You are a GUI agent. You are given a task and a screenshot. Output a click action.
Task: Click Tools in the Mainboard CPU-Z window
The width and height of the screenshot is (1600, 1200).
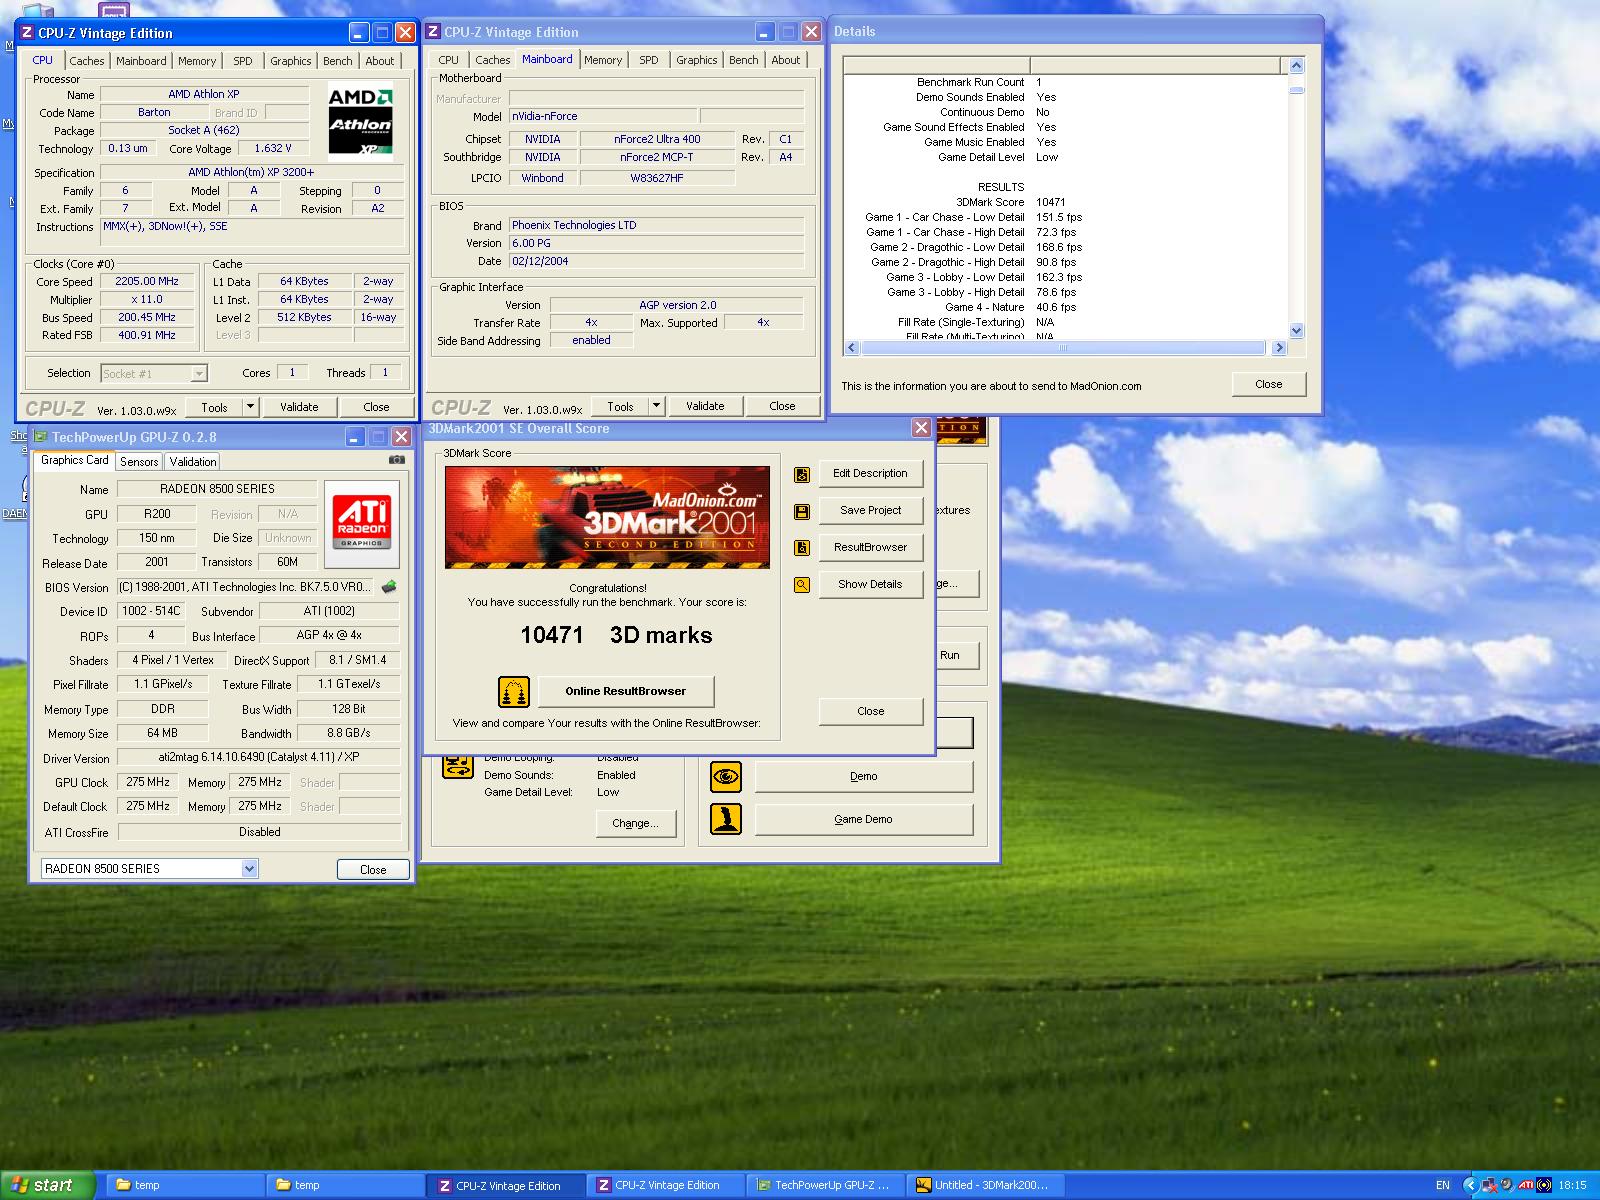[620, 406]
